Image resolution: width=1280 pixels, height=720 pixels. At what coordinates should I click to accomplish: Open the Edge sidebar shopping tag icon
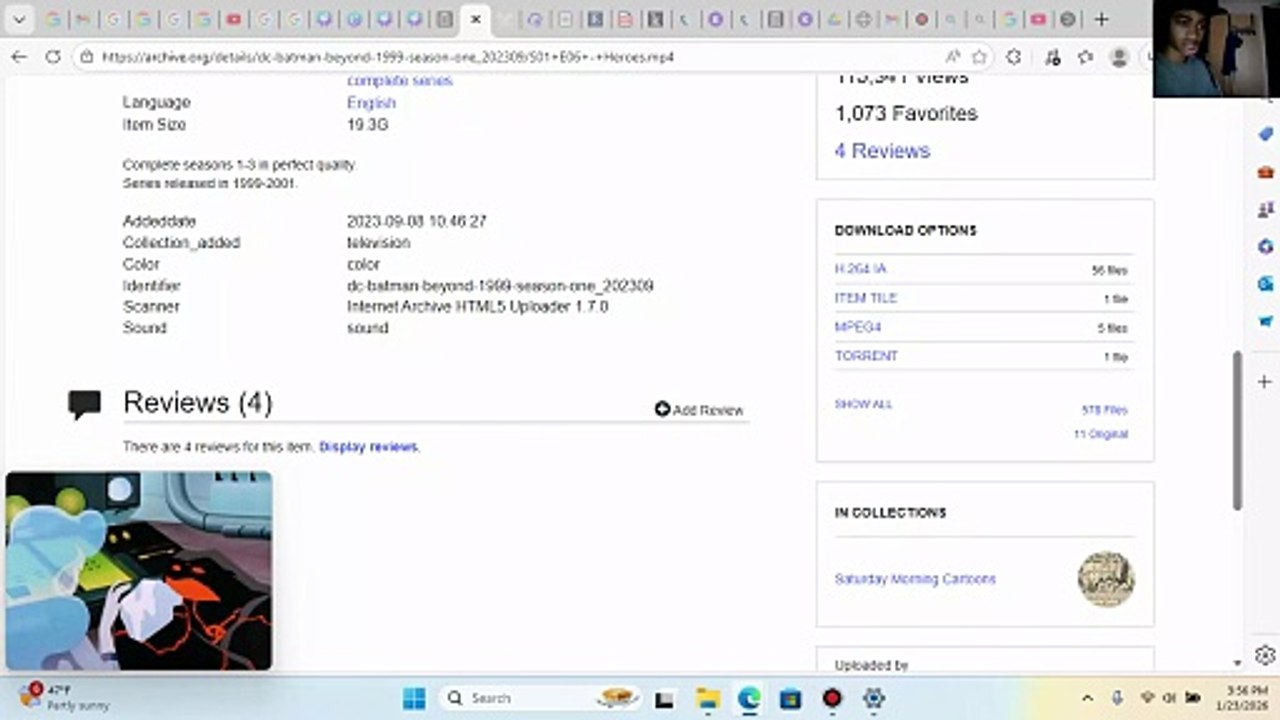click(1265, 134)
